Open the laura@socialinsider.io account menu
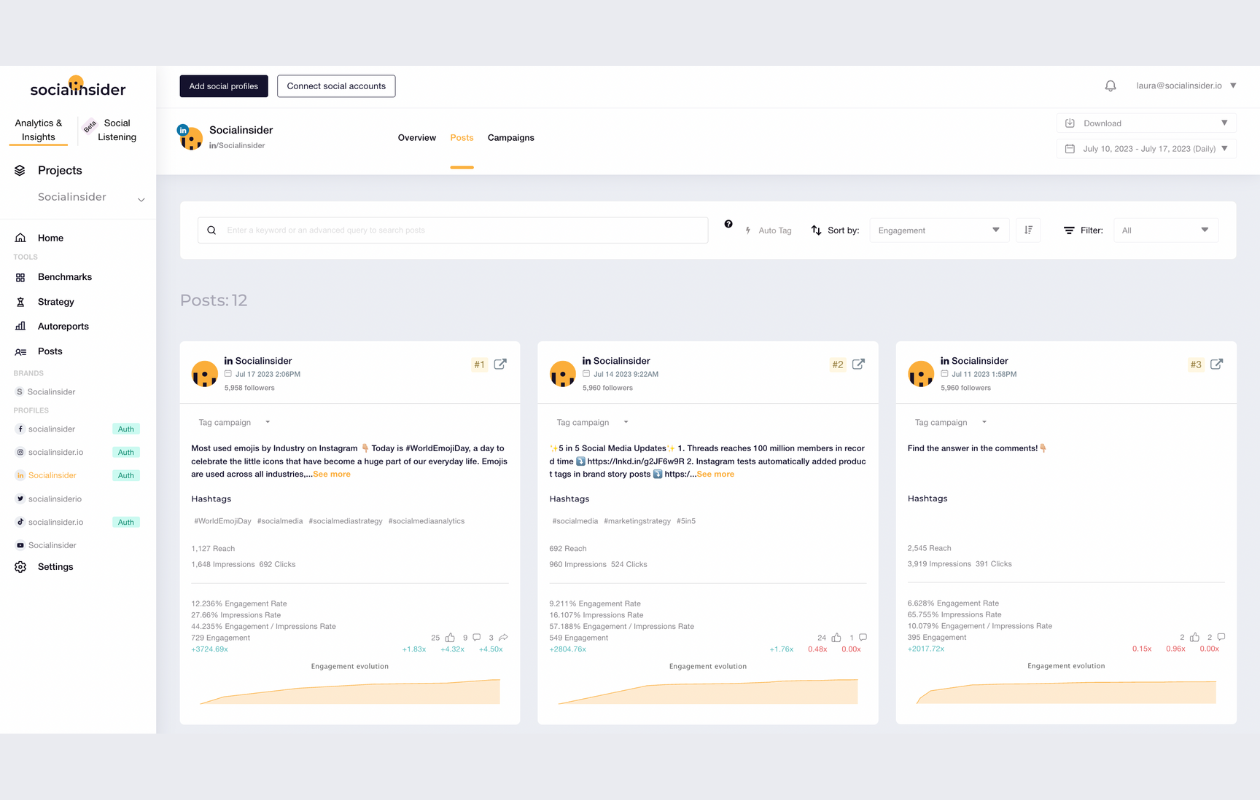Screen dimensions: 1260x800 pyautogui.click(x=1186, y=86)
